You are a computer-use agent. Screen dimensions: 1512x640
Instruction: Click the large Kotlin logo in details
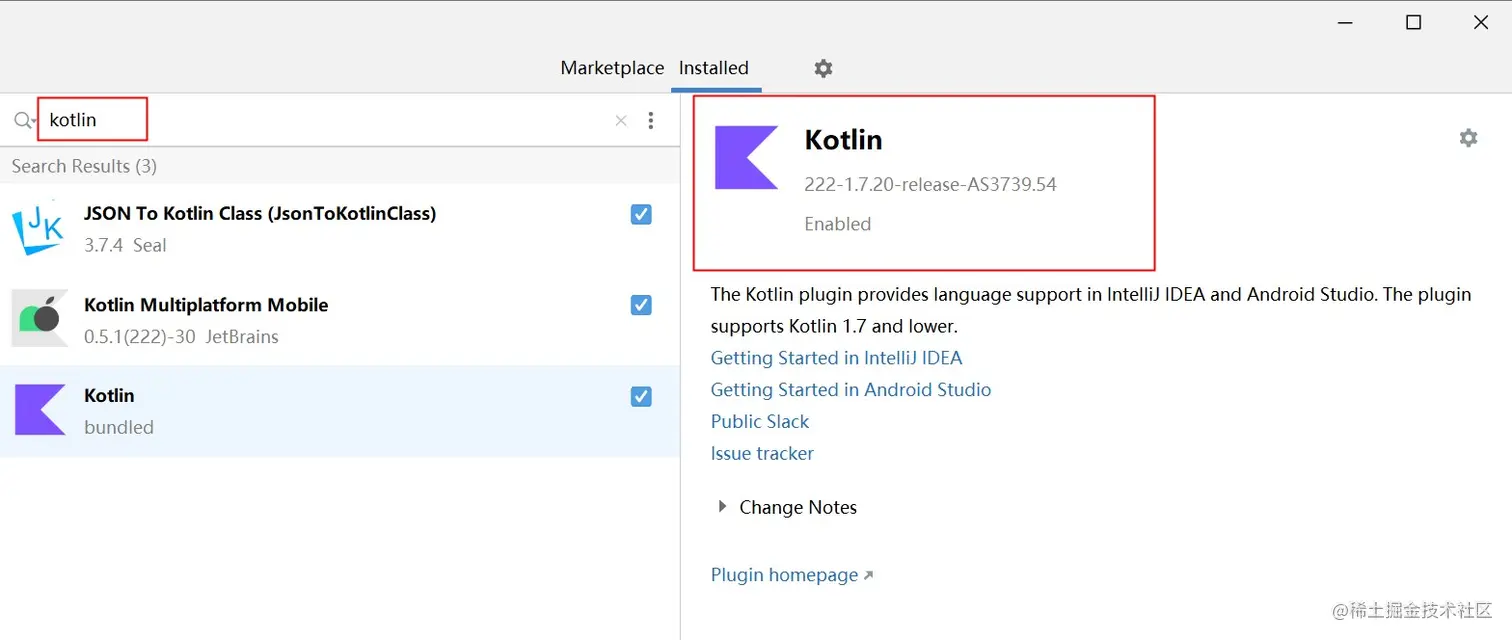point(746,158)
